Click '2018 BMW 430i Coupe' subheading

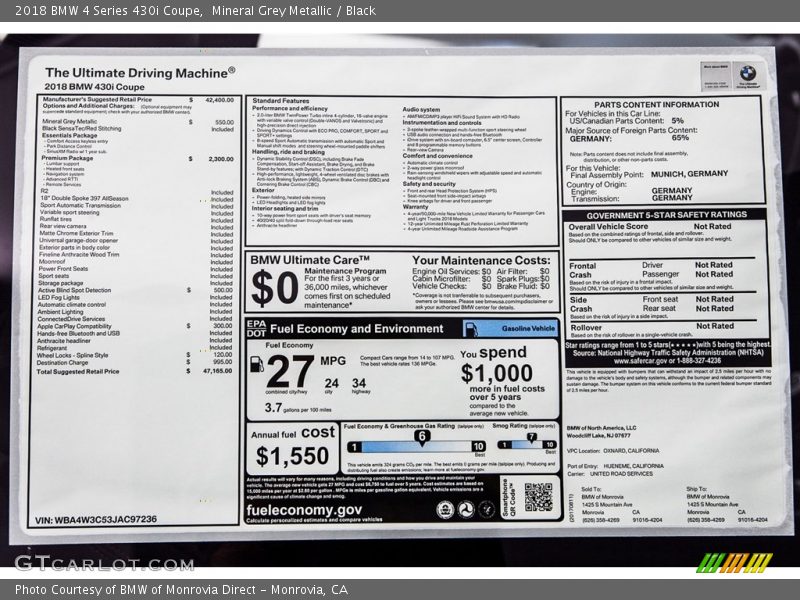tap(94, 87)
